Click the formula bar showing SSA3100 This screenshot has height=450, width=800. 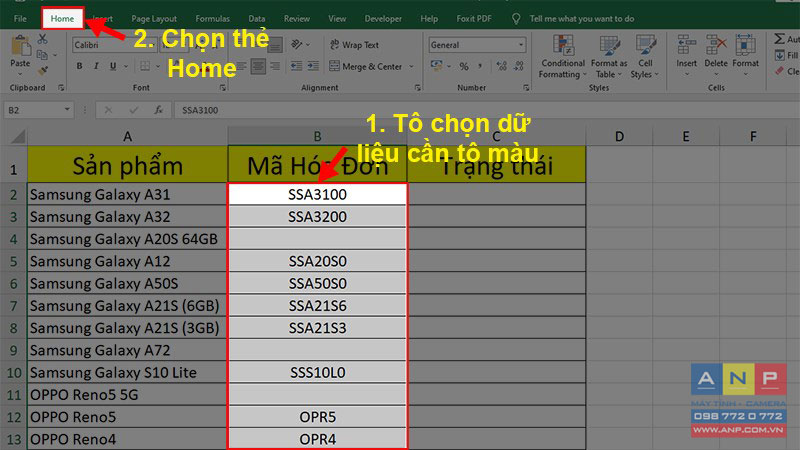coord(486,110)
